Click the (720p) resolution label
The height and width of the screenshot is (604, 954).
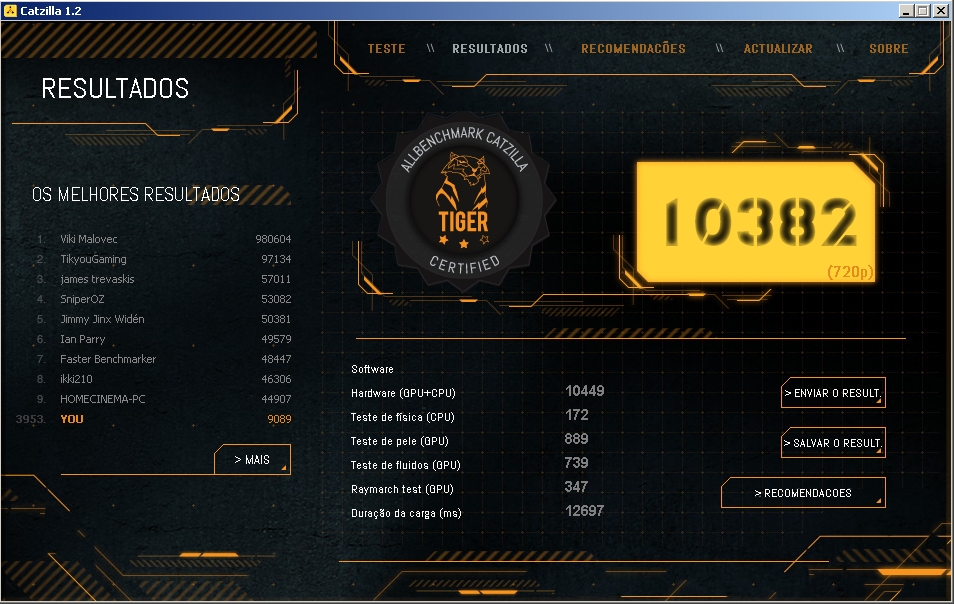(x=850, y=271)
